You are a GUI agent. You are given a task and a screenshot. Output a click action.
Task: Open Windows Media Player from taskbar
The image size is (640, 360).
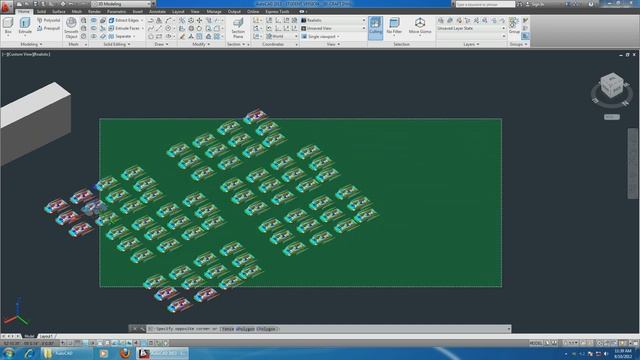[x=103, y=353]
